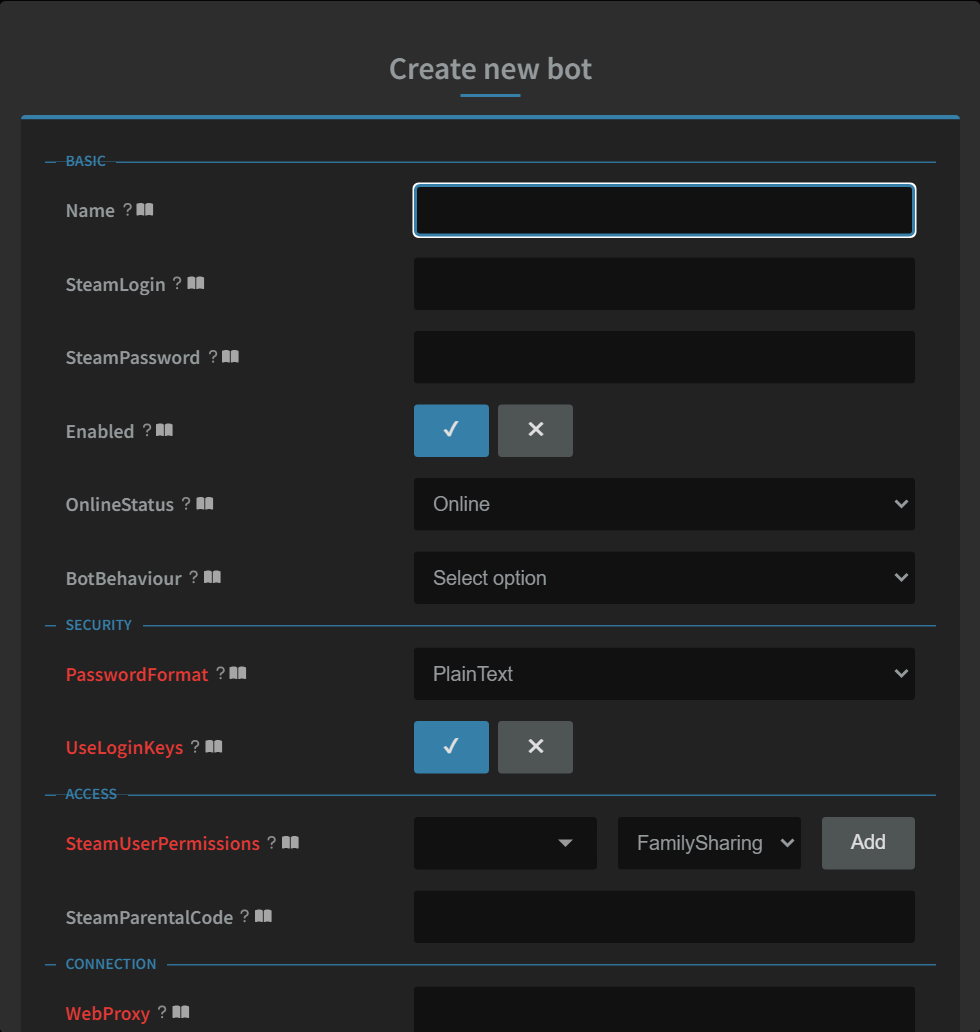Open the book icon next to Enabled

[x=165, y=430]
